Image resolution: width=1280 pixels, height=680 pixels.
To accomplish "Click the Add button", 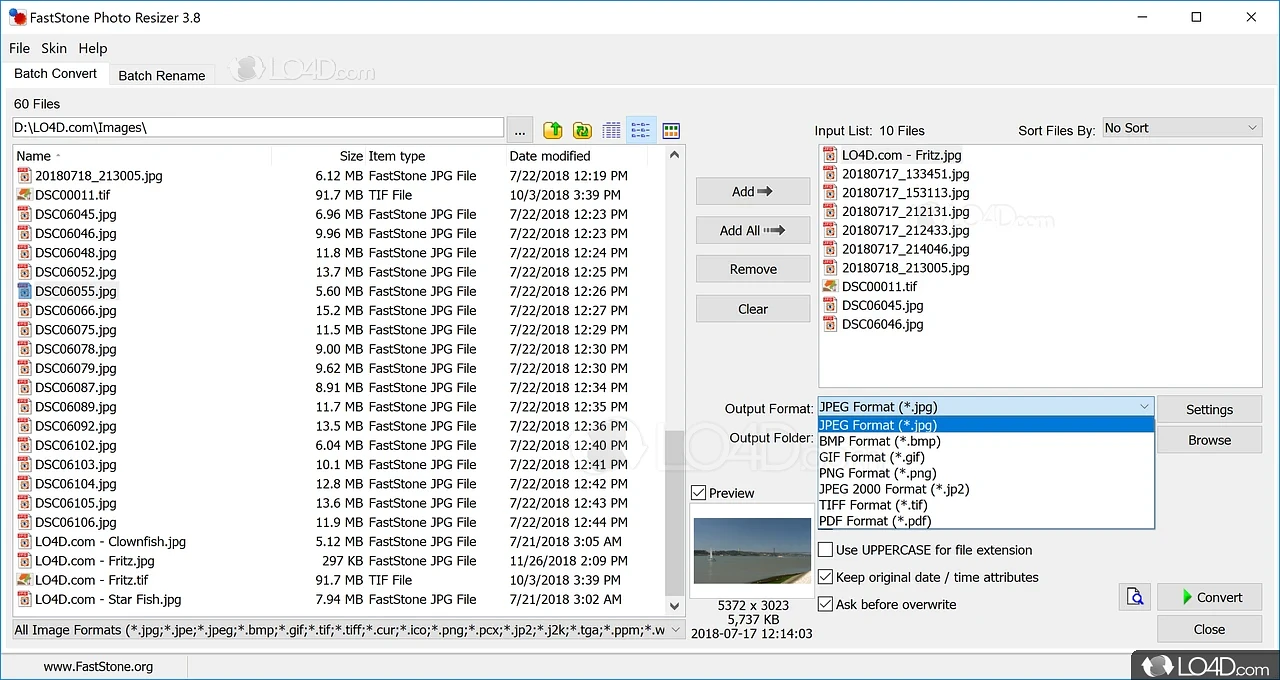I will click(753, 191).
